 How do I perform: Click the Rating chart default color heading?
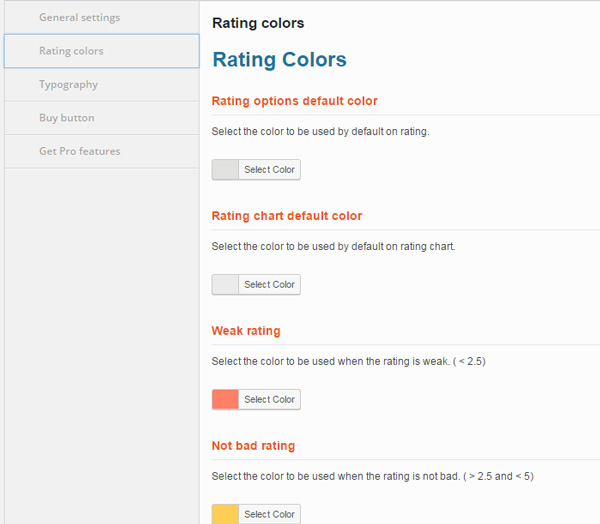[287, 216]
